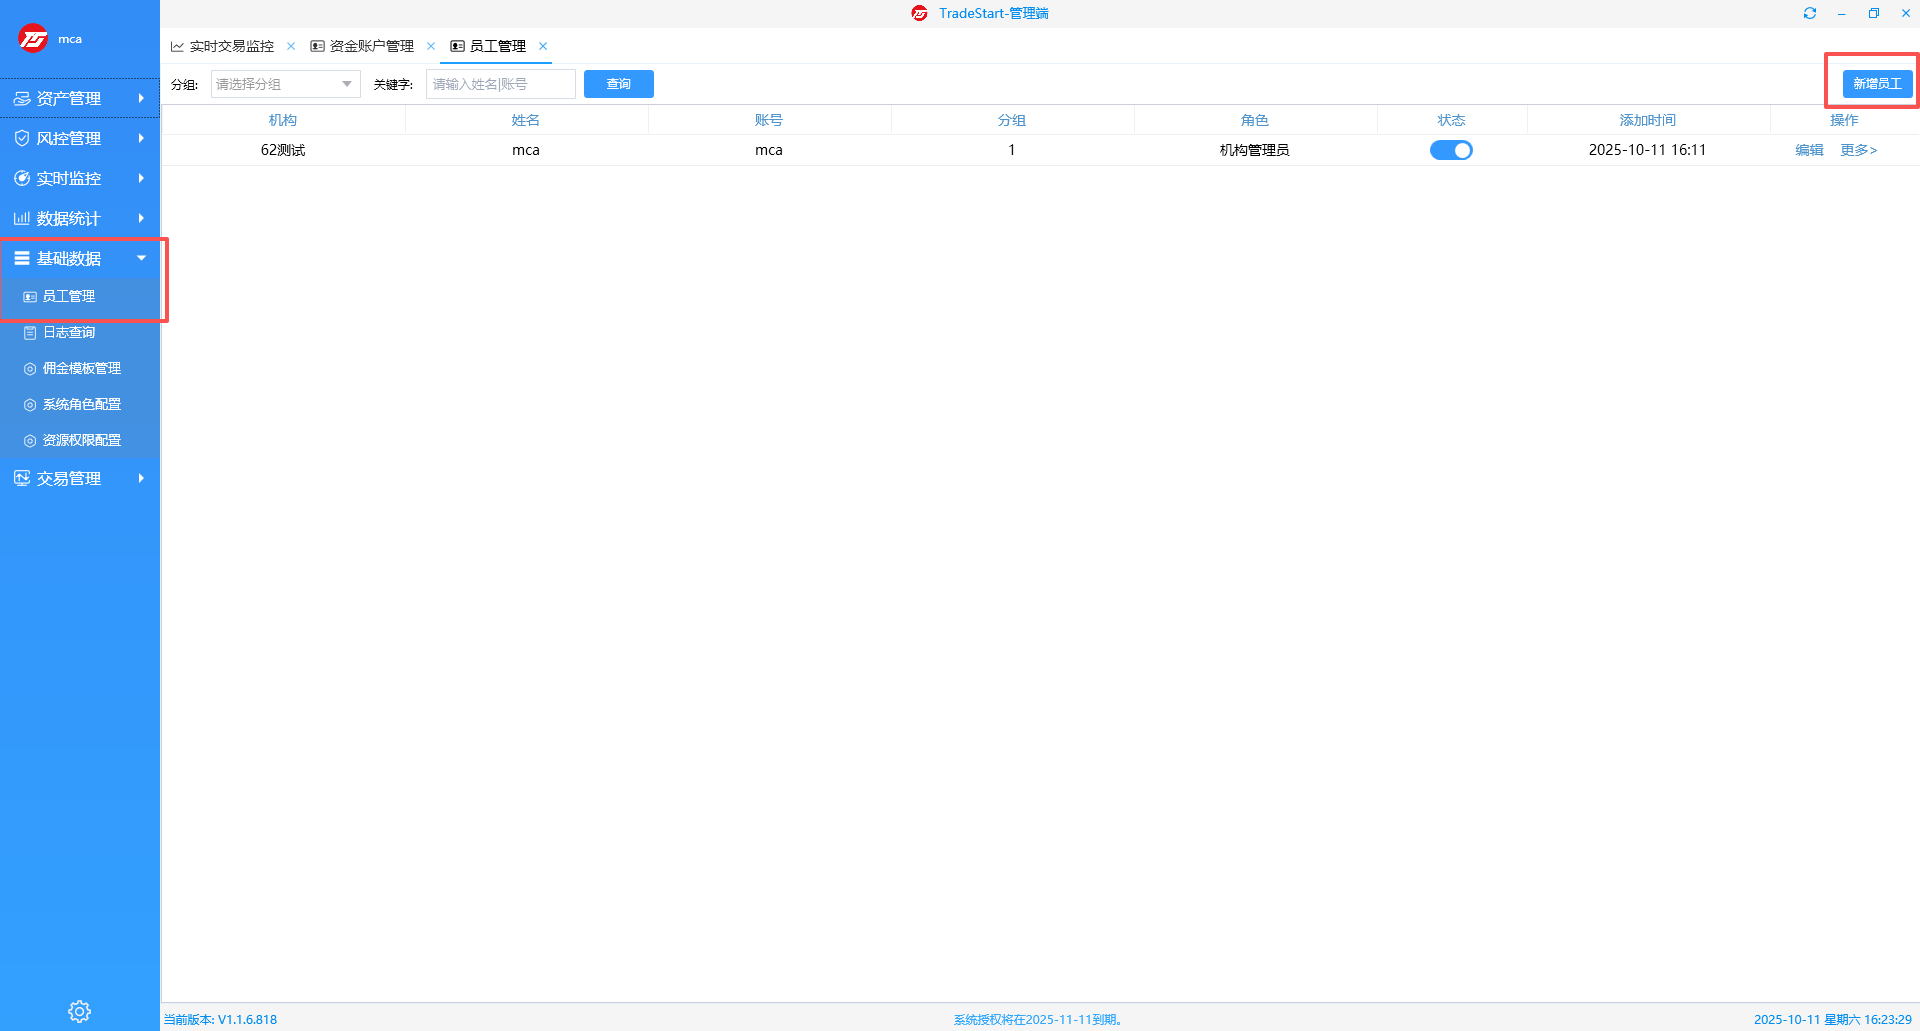Click 编辑 link for mca row

1809,150
